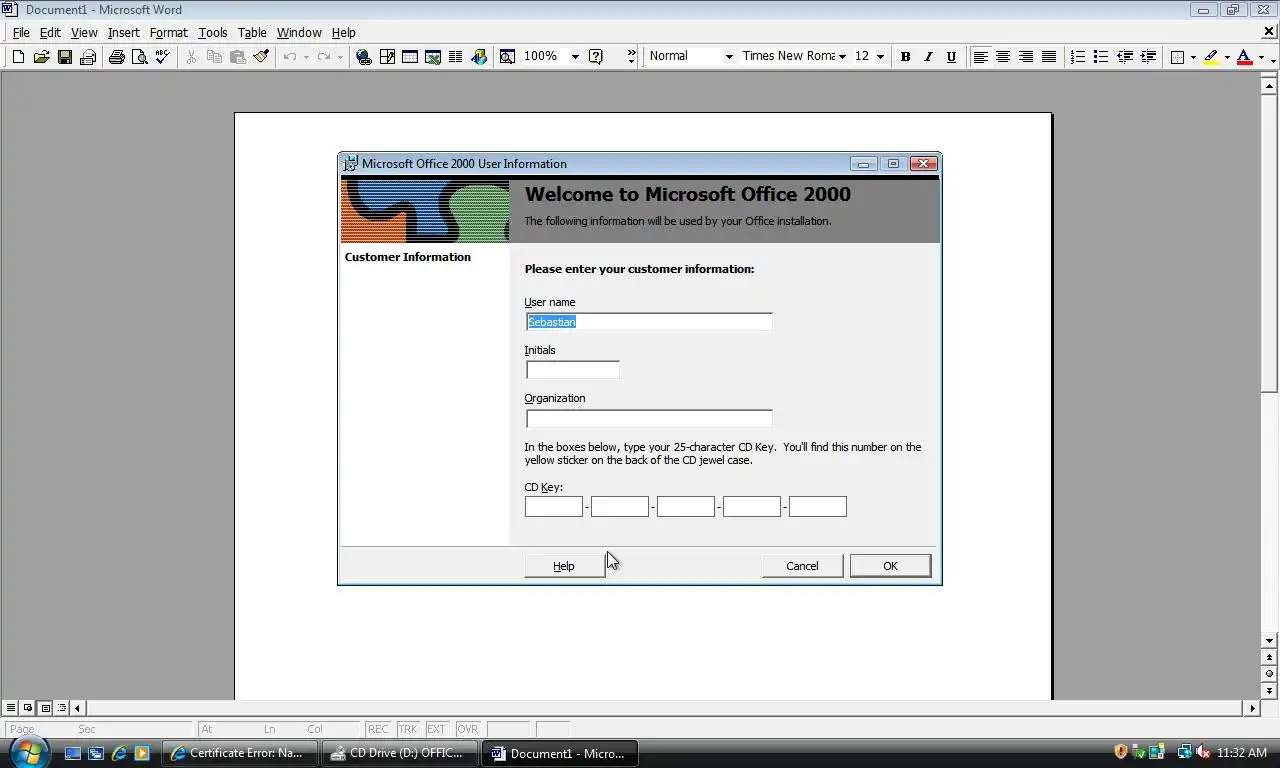Click into the Initials field
Viewport: 1280px width, 768px height.
(x=573, y=370)
